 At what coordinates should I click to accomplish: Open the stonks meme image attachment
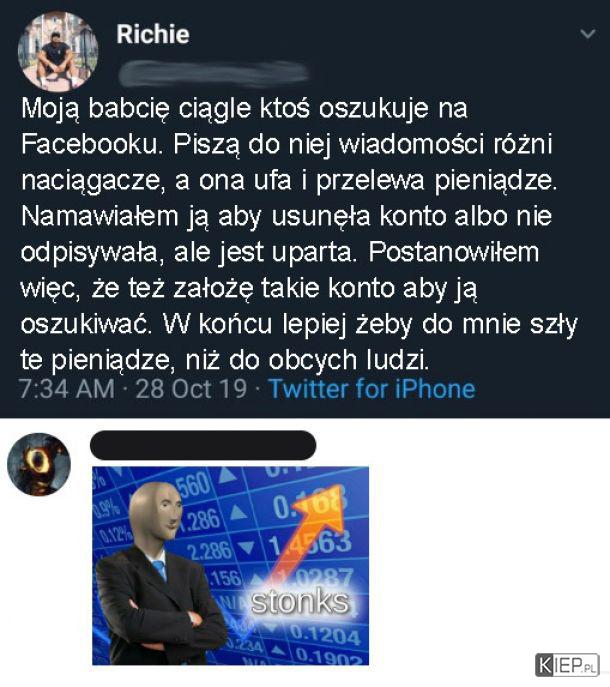click(x=231, y=566)
